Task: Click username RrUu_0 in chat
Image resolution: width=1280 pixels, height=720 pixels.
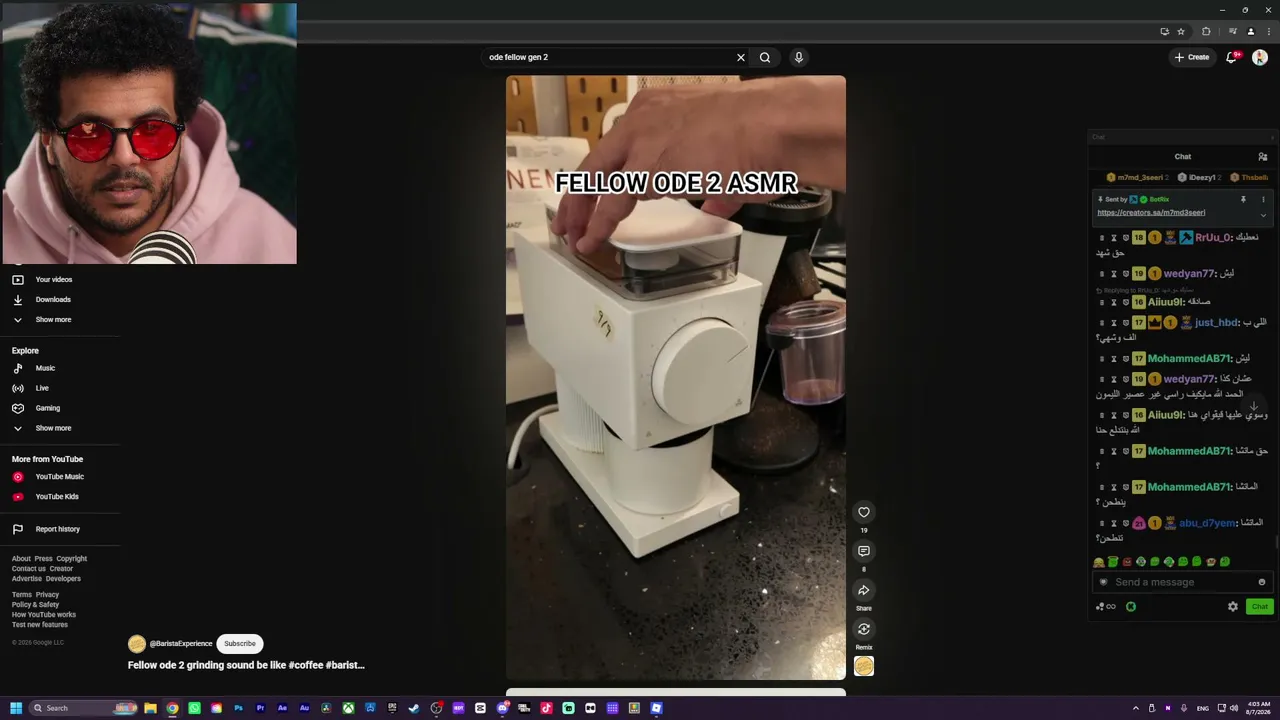Action: pyautogui.click(x=1213, y=238)
